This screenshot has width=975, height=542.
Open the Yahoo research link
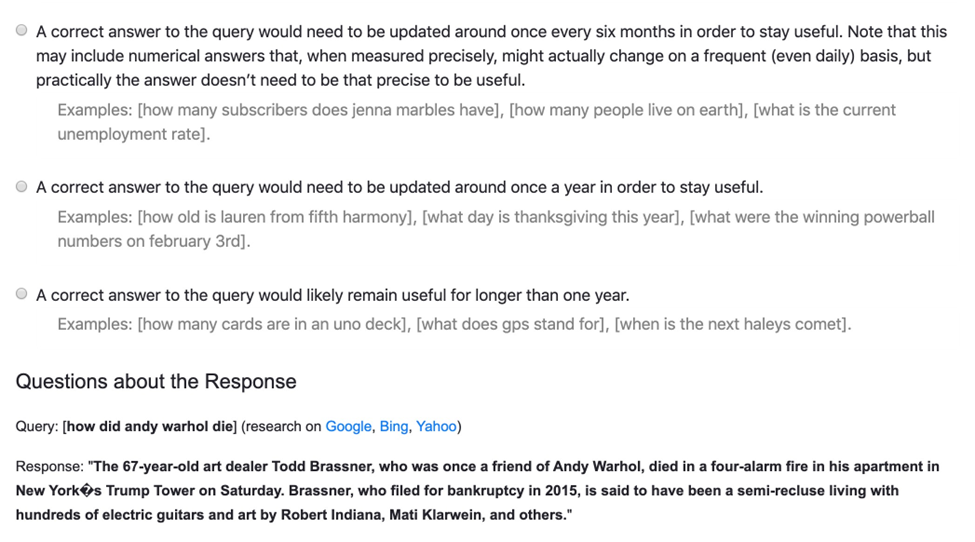point(436,426)
